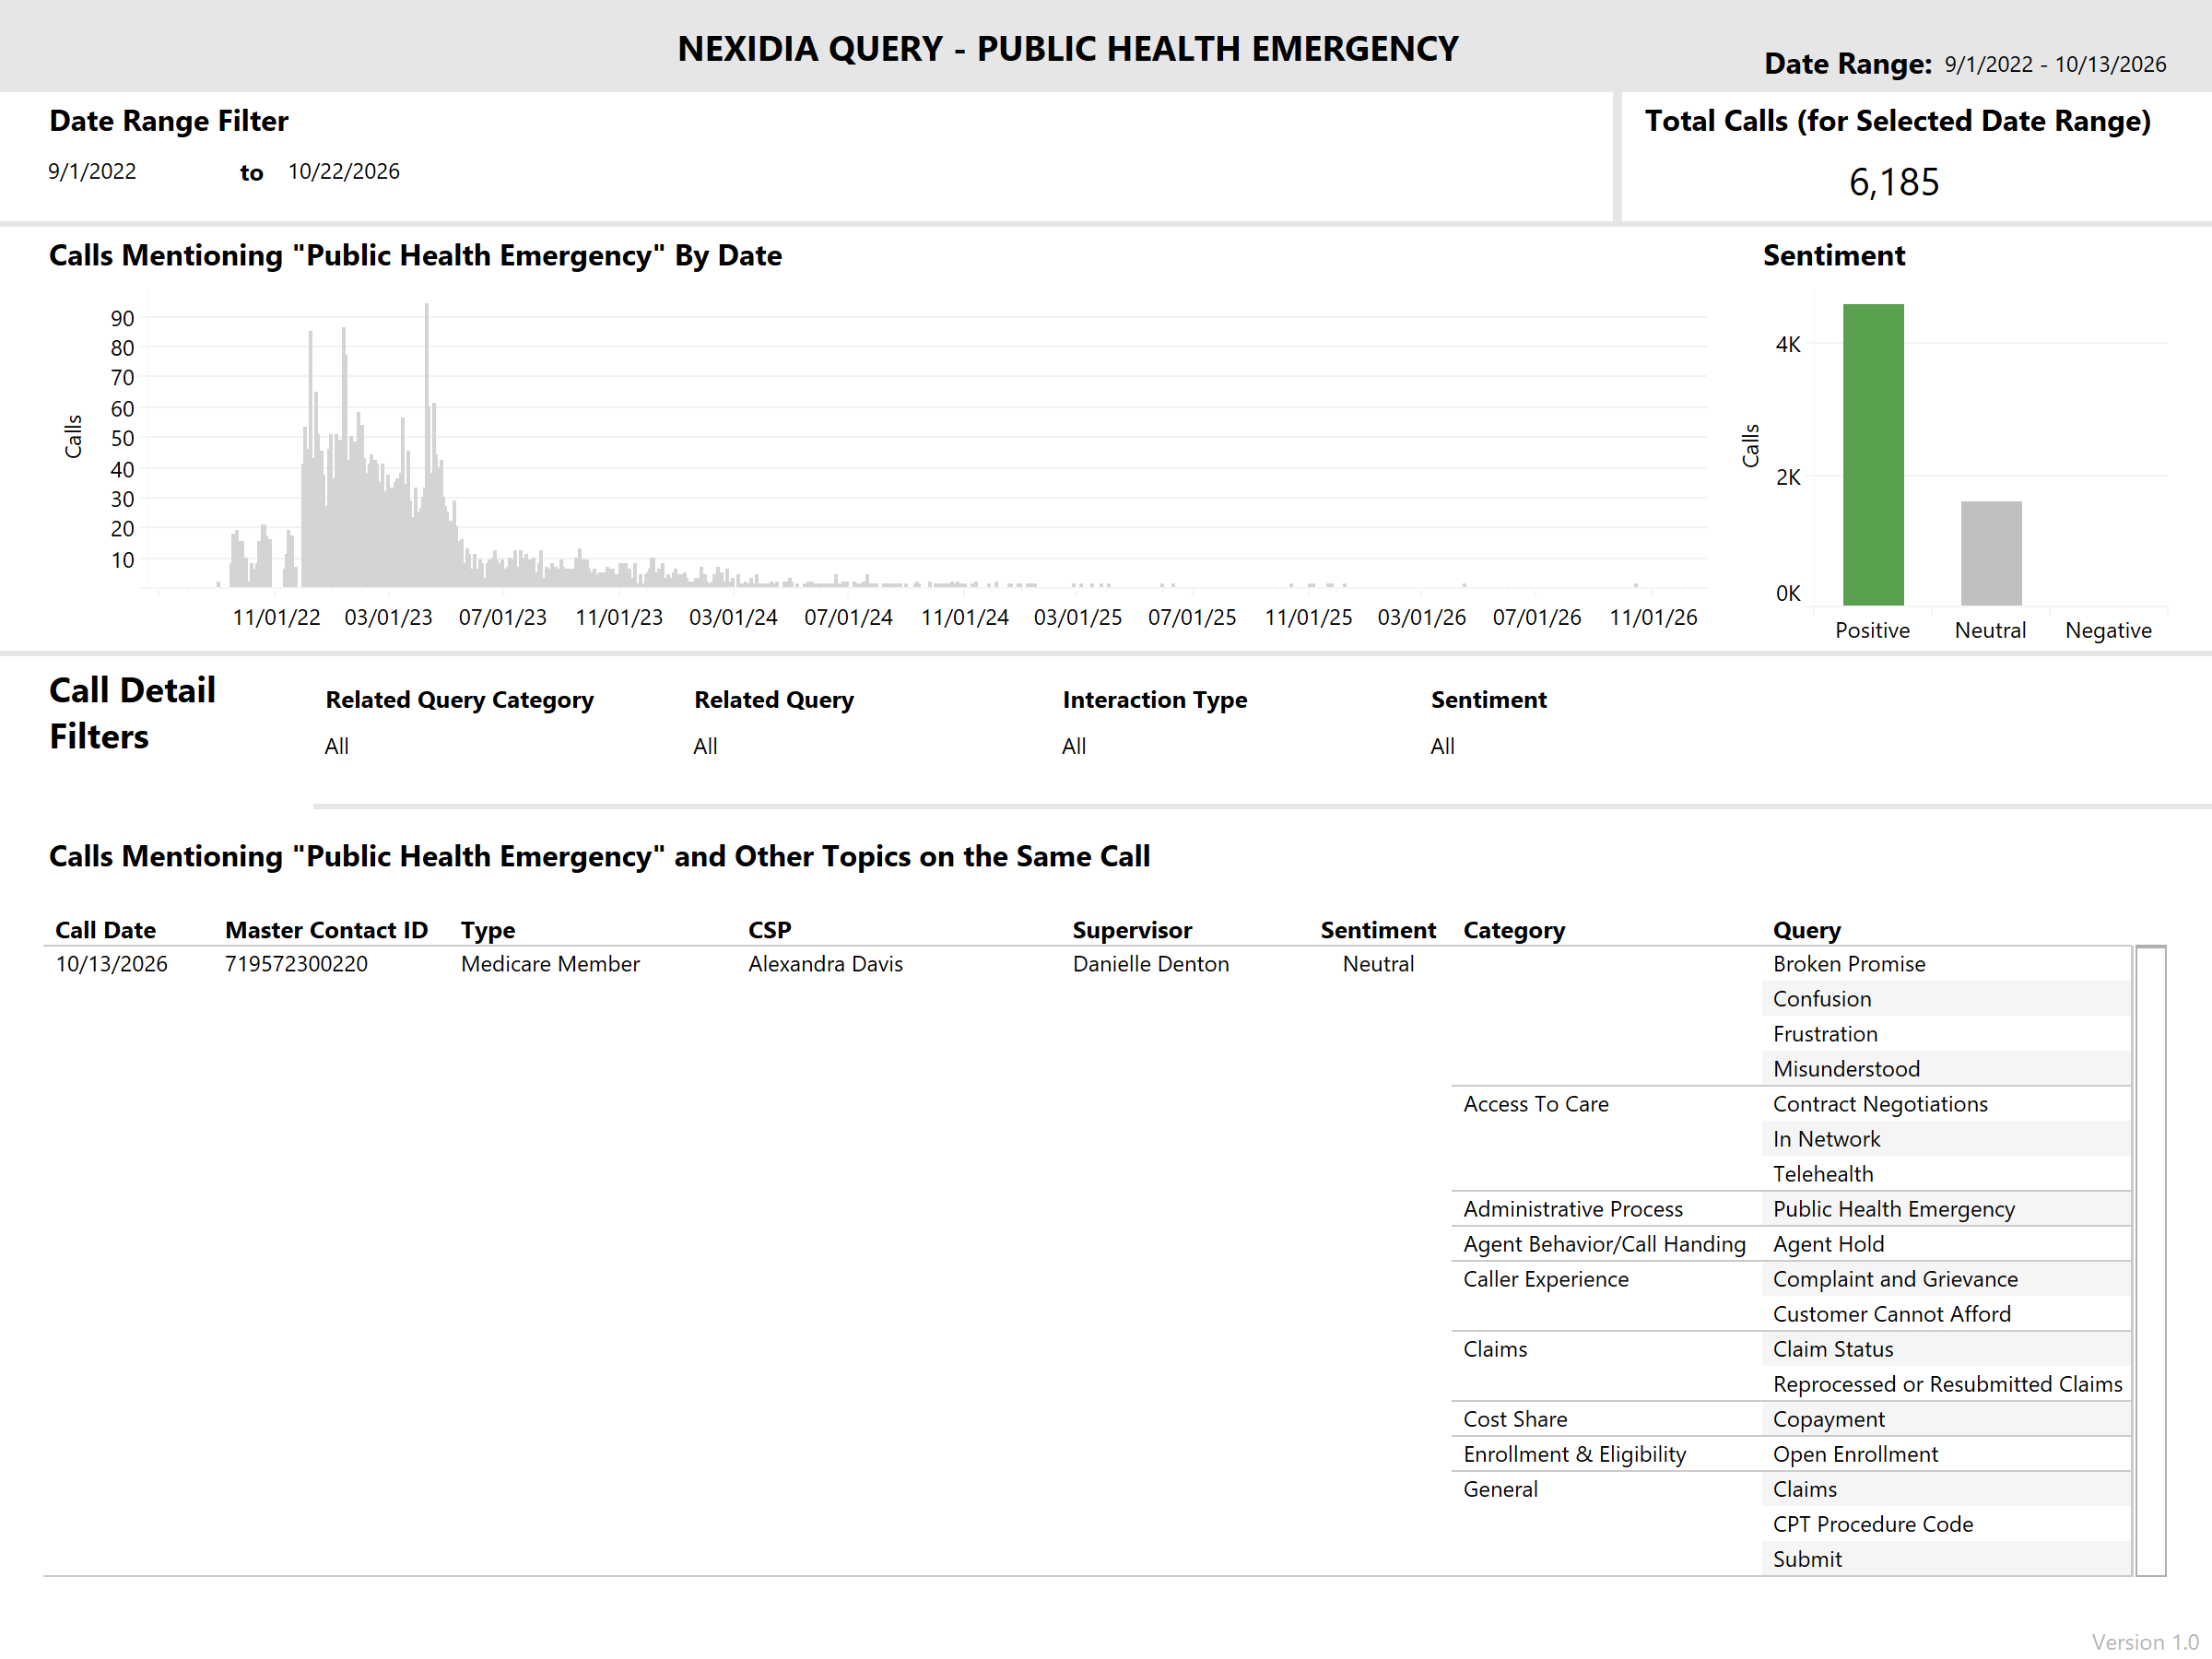Select contact ID 719572300220
This screenshot has height=1659, width=2212.
296,963
